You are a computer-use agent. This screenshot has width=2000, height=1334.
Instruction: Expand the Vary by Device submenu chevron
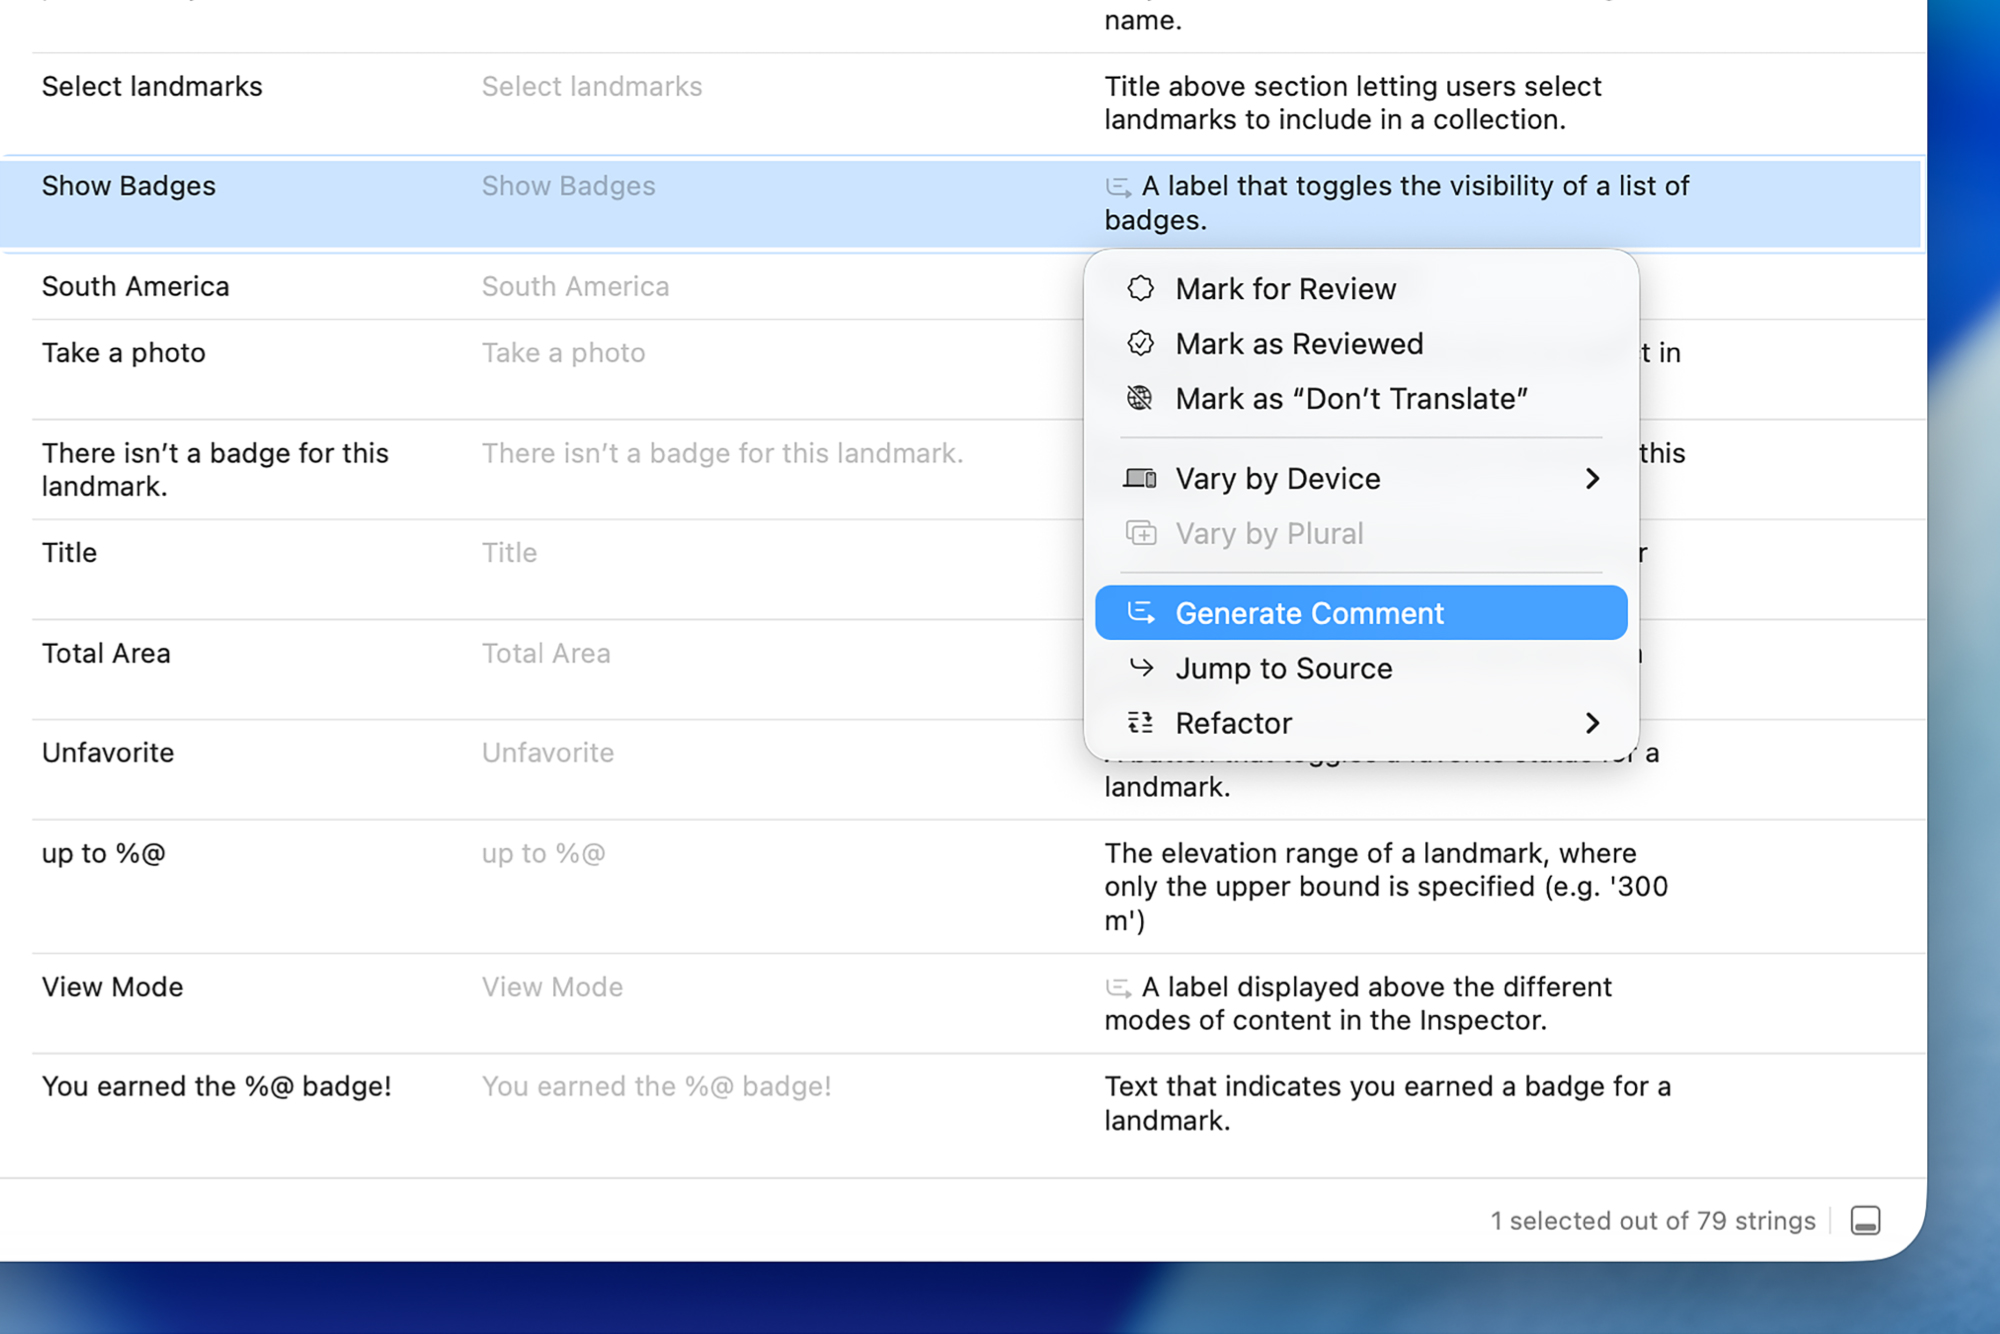click(1594, 478)
